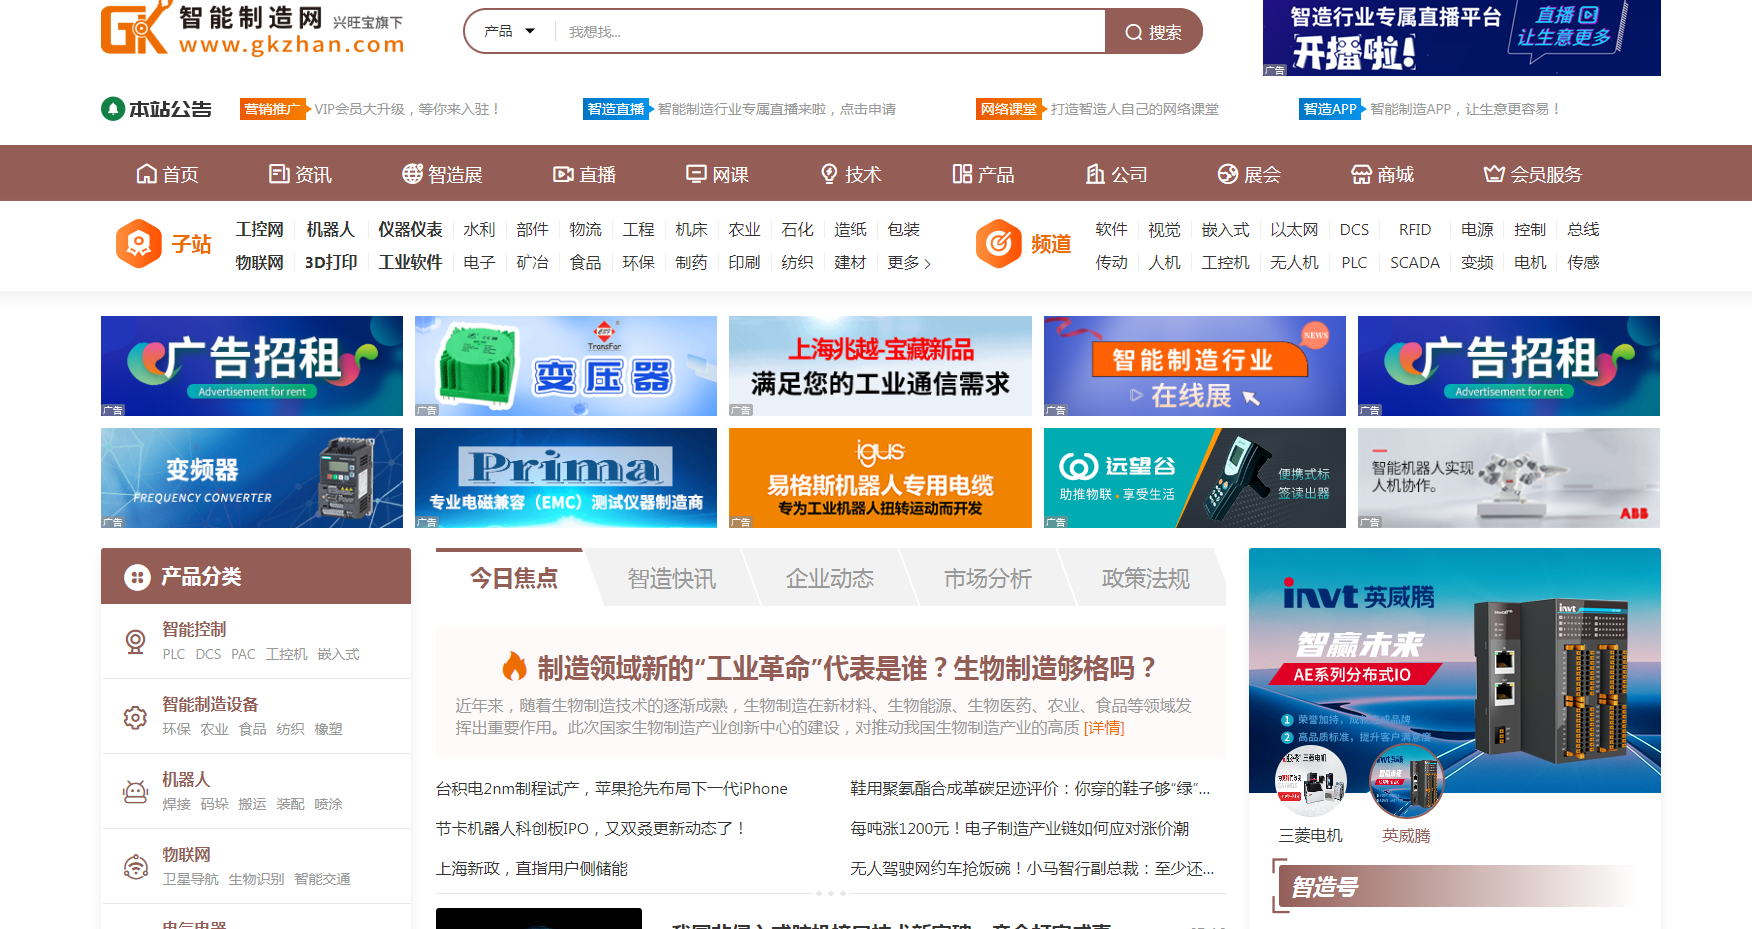
Task: Click the 商城 shop icon in navigation
Action: (x=1361, y=174)
